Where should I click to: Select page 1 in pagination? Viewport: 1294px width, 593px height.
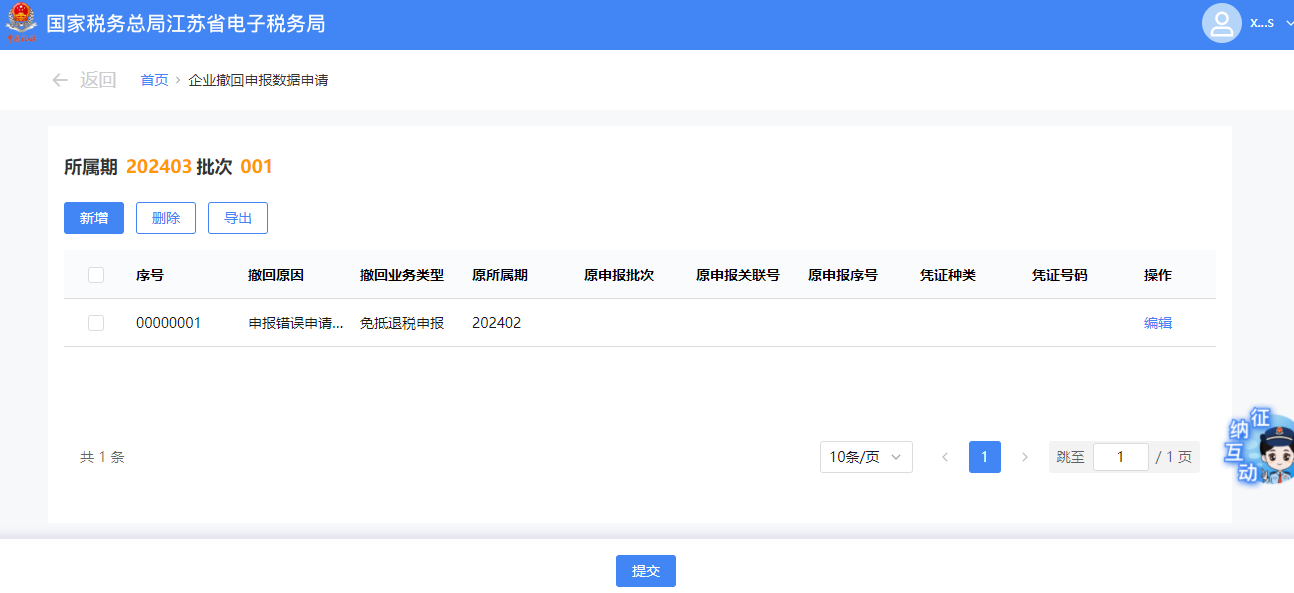pos(985,457)
